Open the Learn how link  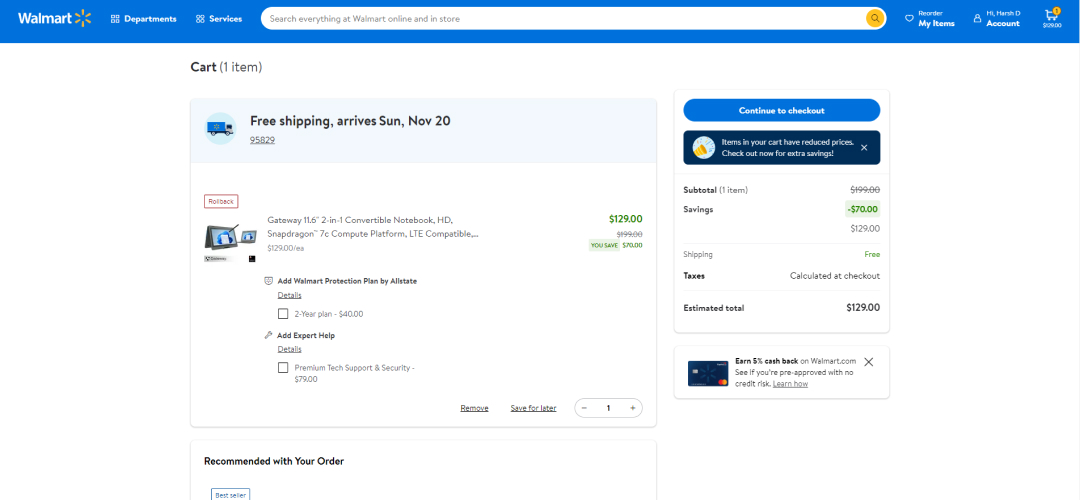[x=790, y=384]
